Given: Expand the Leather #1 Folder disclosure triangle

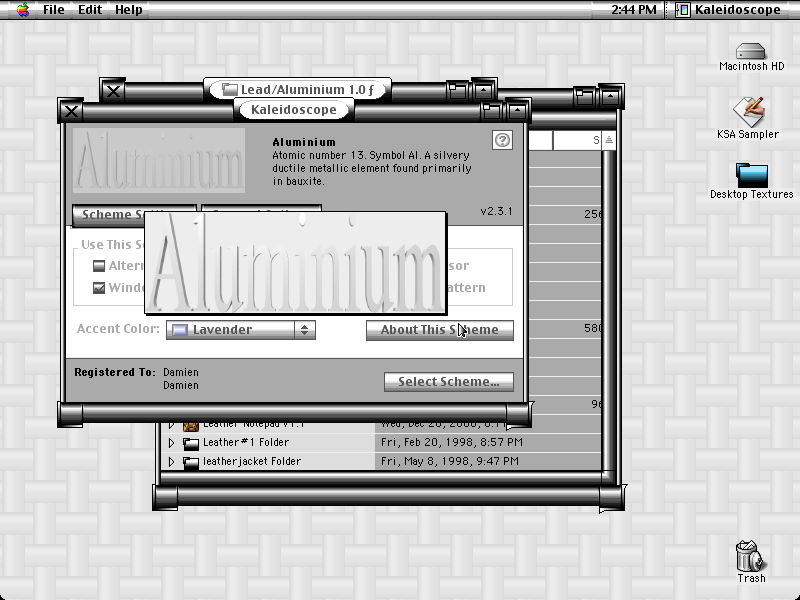Looking at the screenshot, I should pos(171,443).
